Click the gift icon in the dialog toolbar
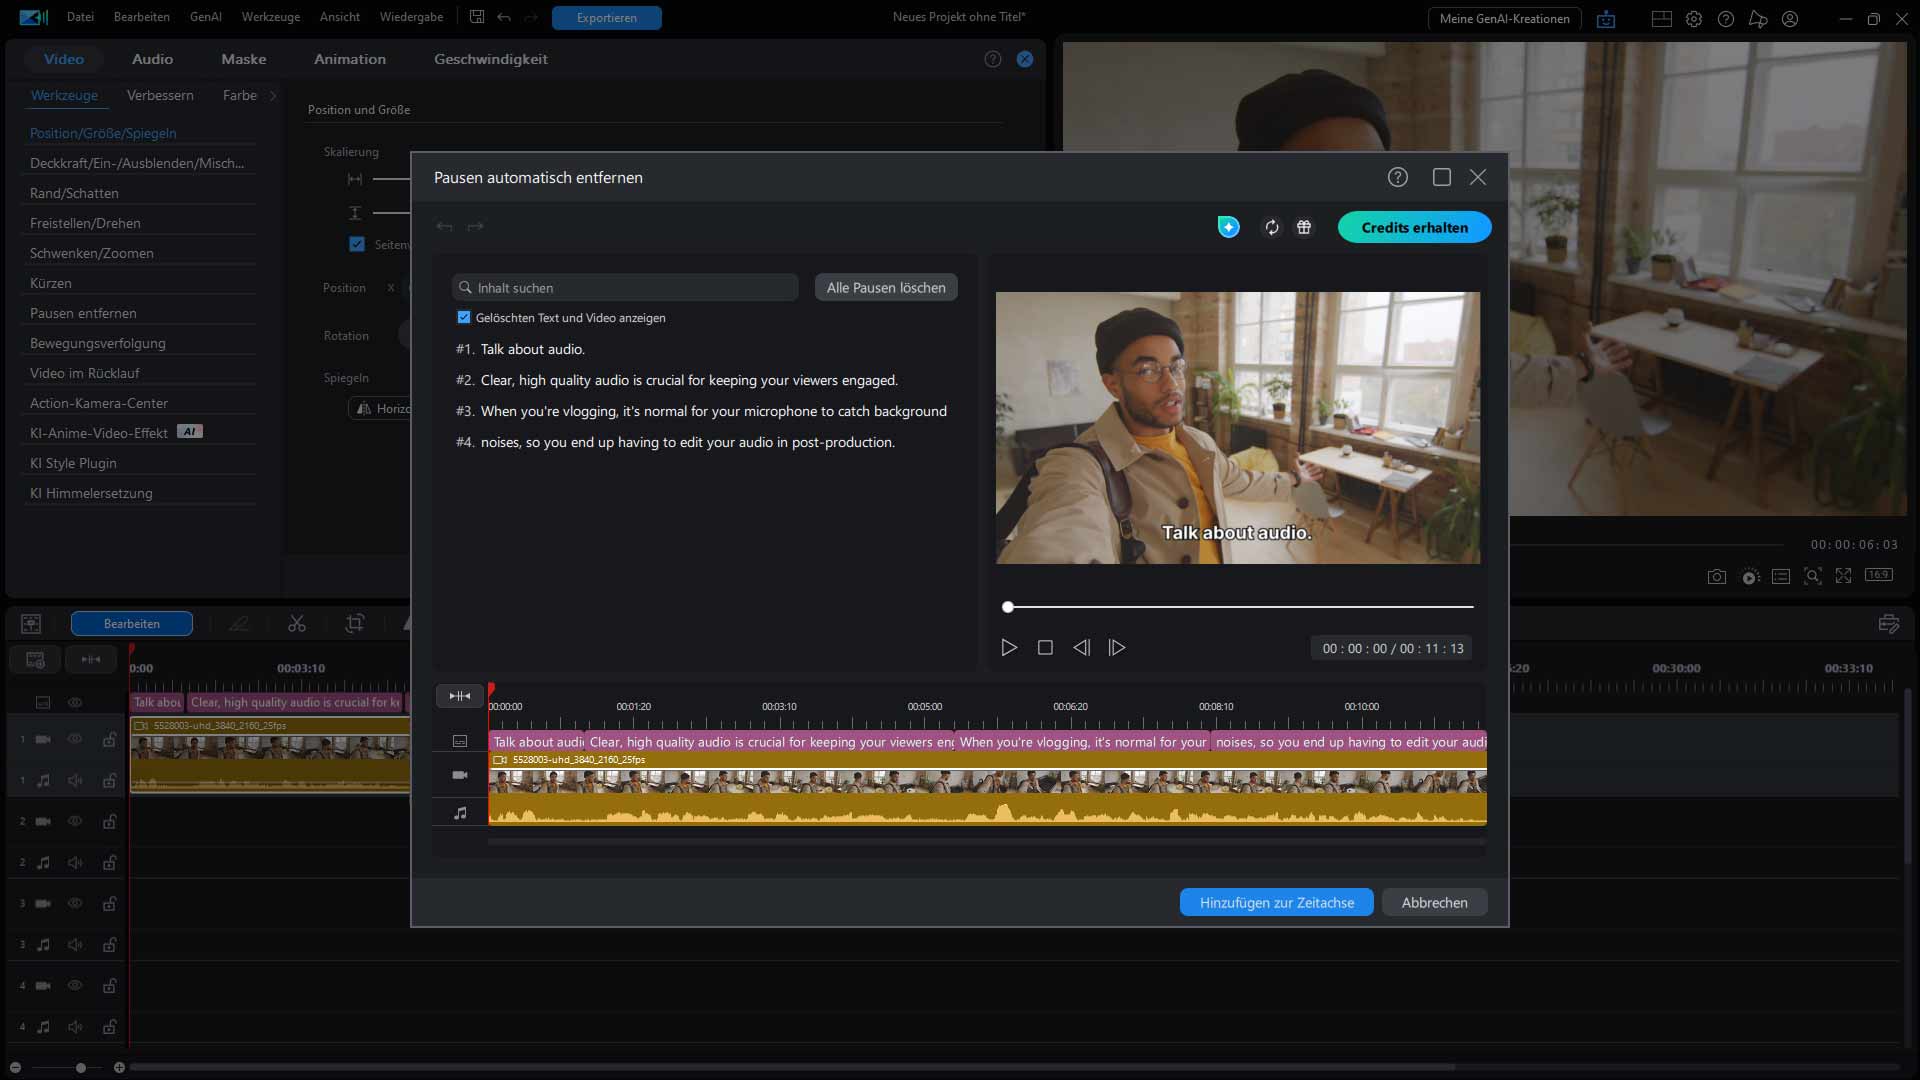1920x1080 pixels. [1304, 228]
